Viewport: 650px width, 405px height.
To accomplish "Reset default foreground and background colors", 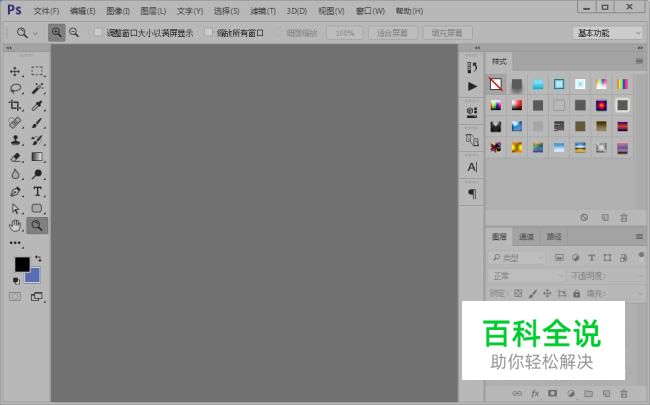I will (x=16, y=281).
